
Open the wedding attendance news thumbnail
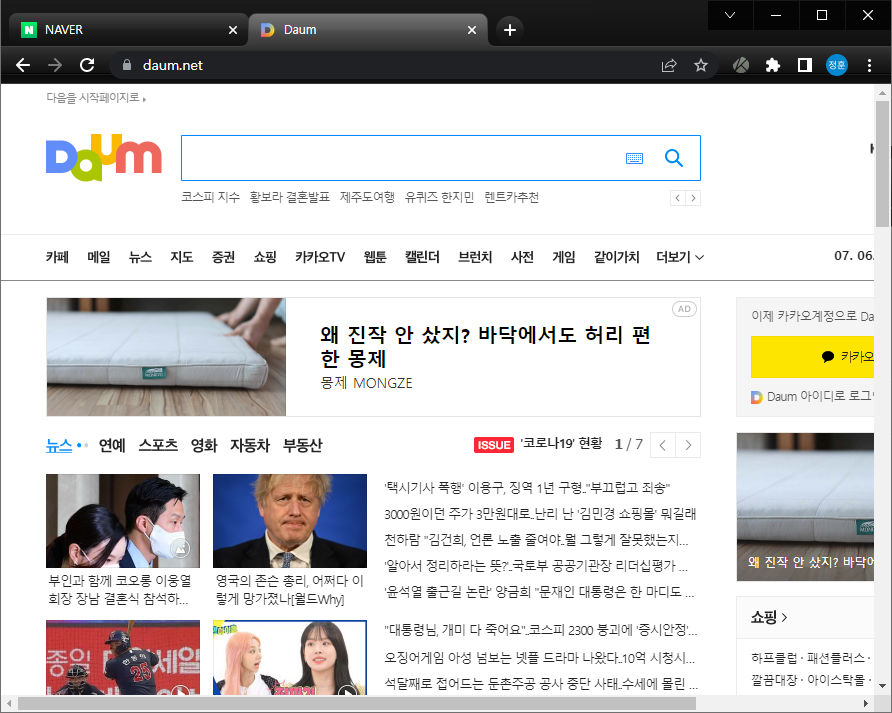[123, 521]
